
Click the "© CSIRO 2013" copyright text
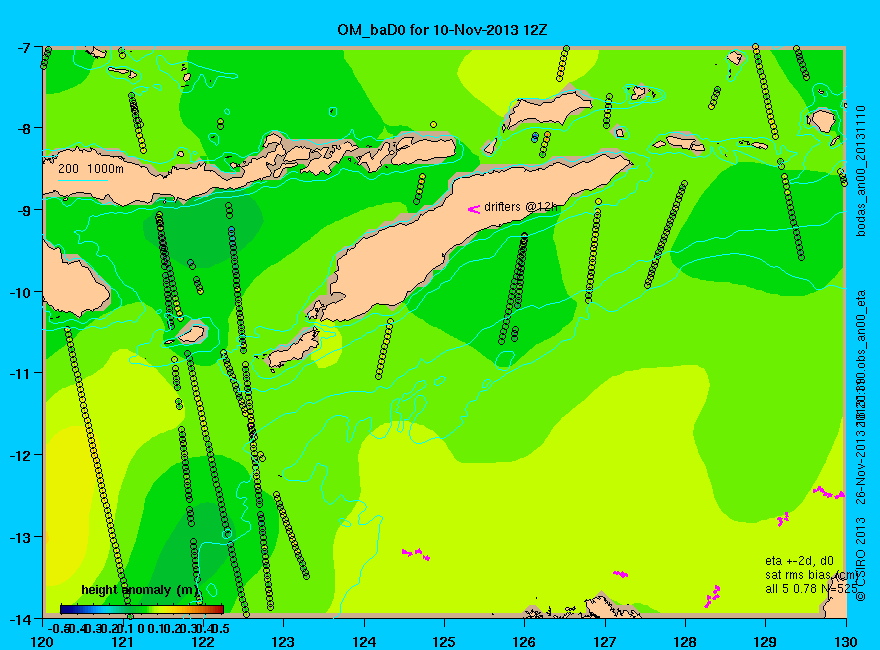point(861,559)
